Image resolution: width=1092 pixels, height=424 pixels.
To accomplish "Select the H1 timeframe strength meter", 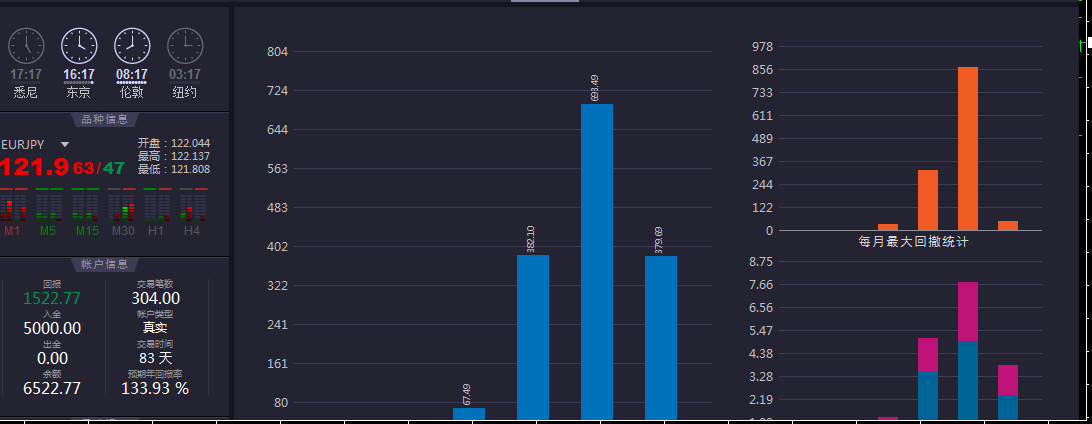I will 158,213.
